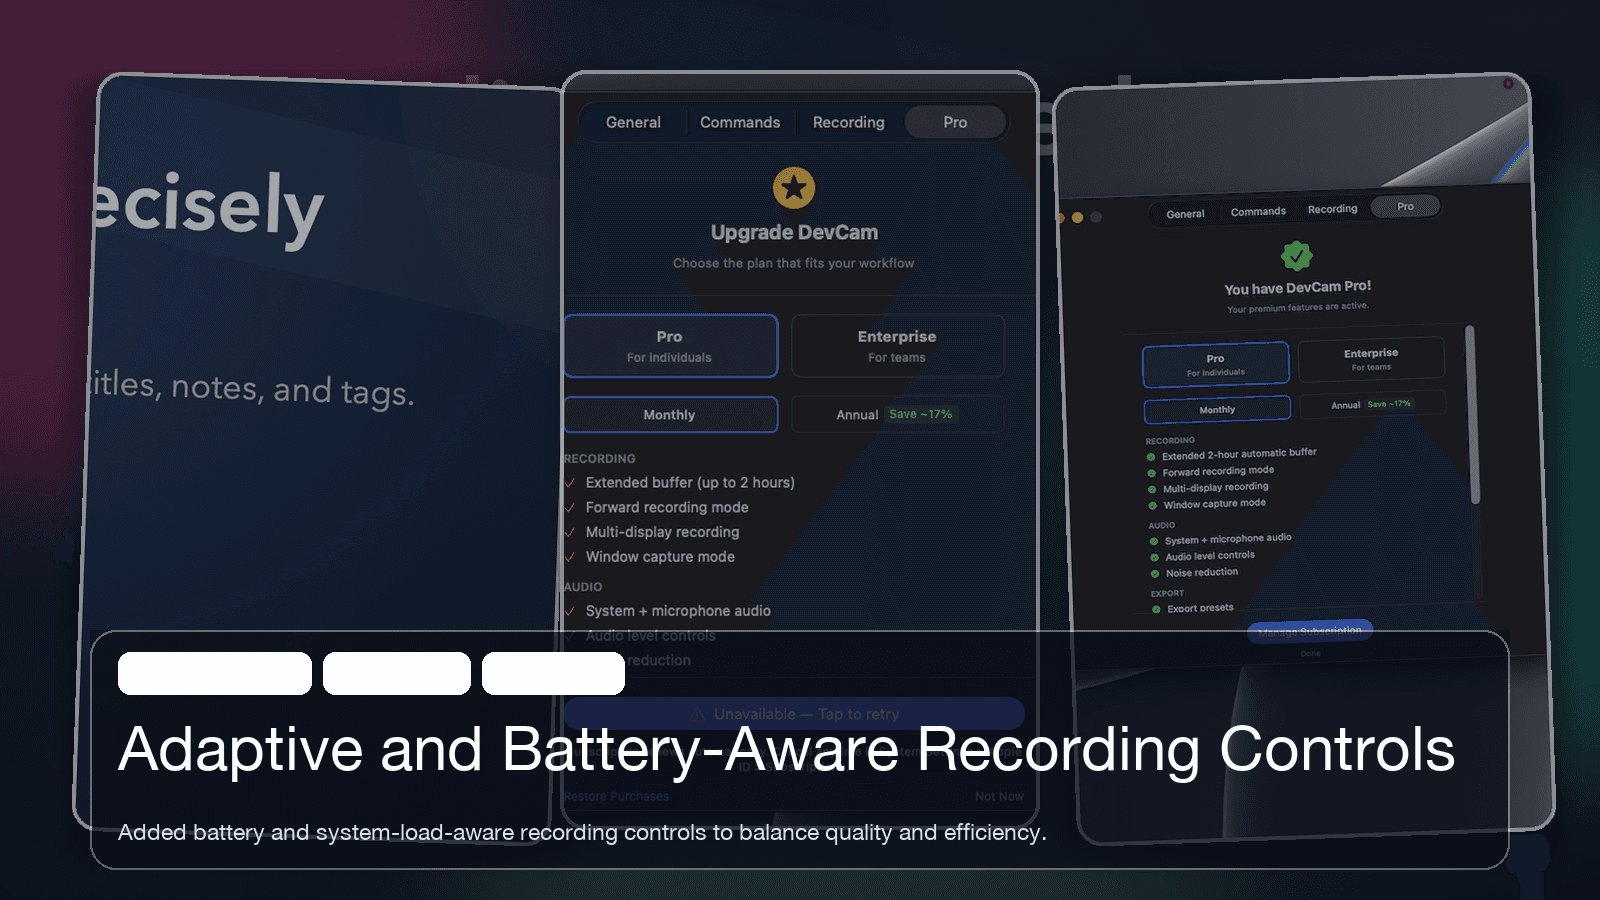Click the gold star Upgrade DevCam icon
Screen dimensions: 1600x900
pos(794,187)
